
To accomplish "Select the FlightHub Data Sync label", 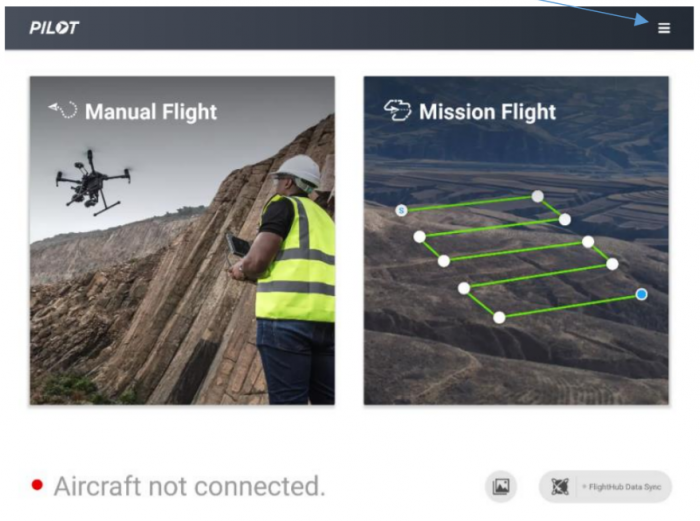I will pos(625,487).
